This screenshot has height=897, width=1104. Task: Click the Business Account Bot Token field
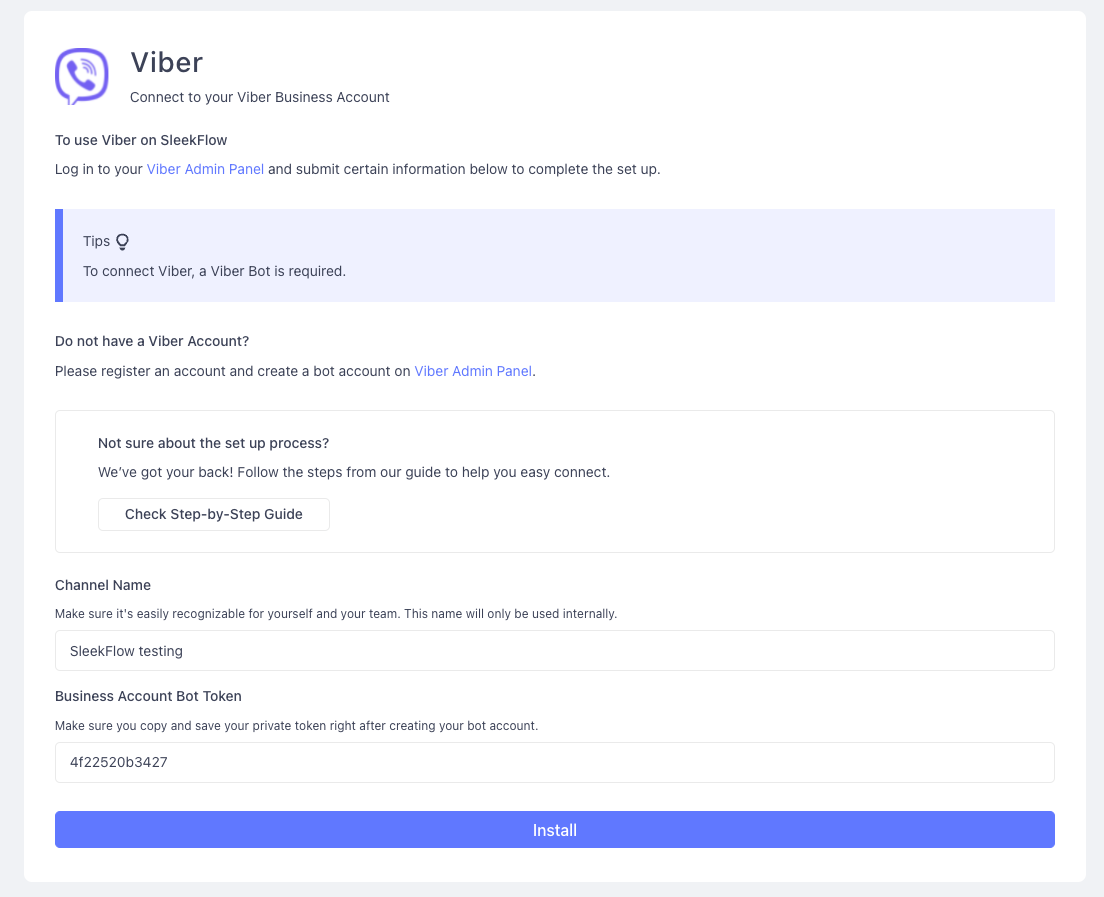tap(554, 762)
